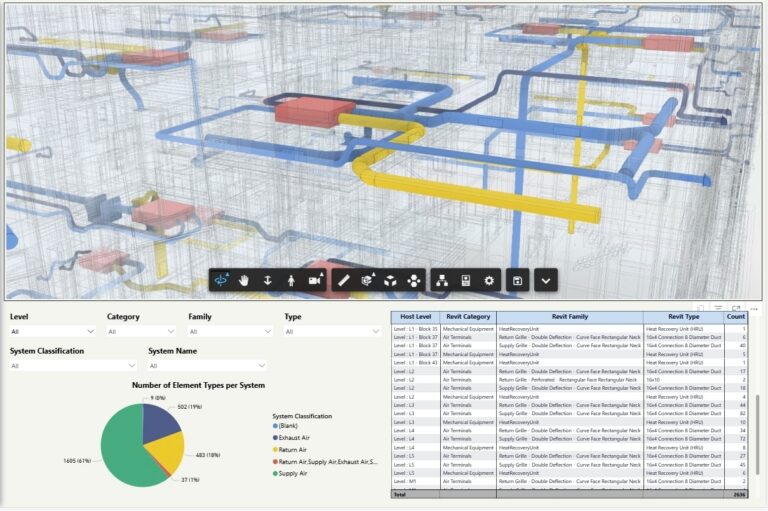This screenshot has height=511, width=768.
Task: Activate the Pan hand tool
Action: [243, 280]
